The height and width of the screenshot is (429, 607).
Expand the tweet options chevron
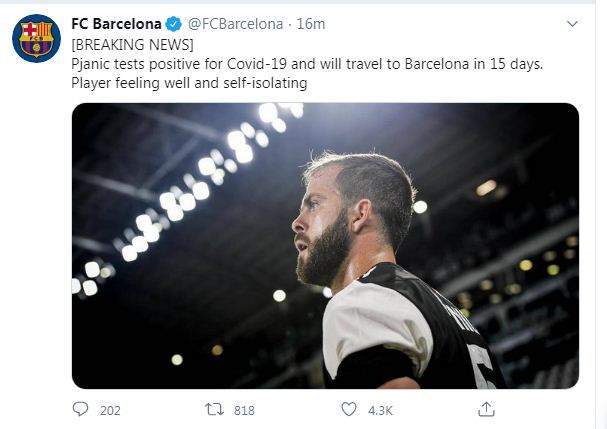click(x=570, y=21)
